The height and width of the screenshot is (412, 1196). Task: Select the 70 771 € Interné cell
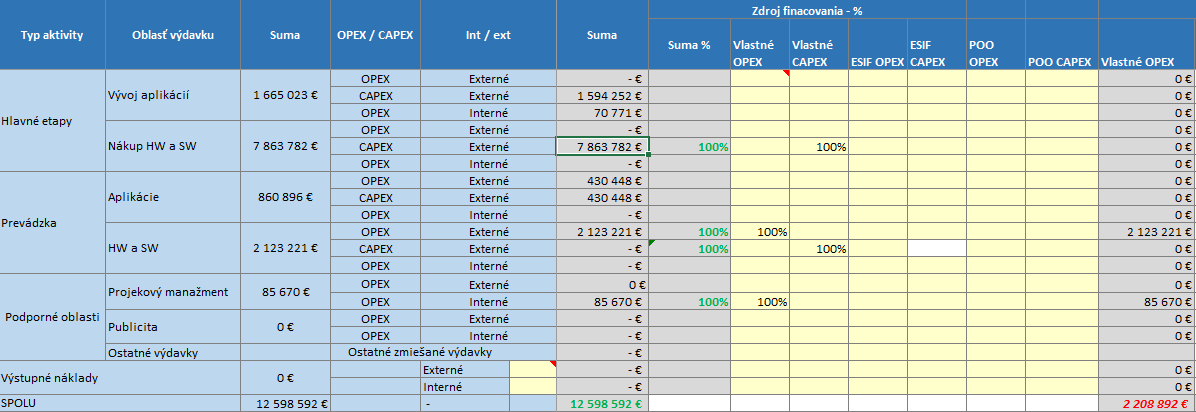click(603, 112)
